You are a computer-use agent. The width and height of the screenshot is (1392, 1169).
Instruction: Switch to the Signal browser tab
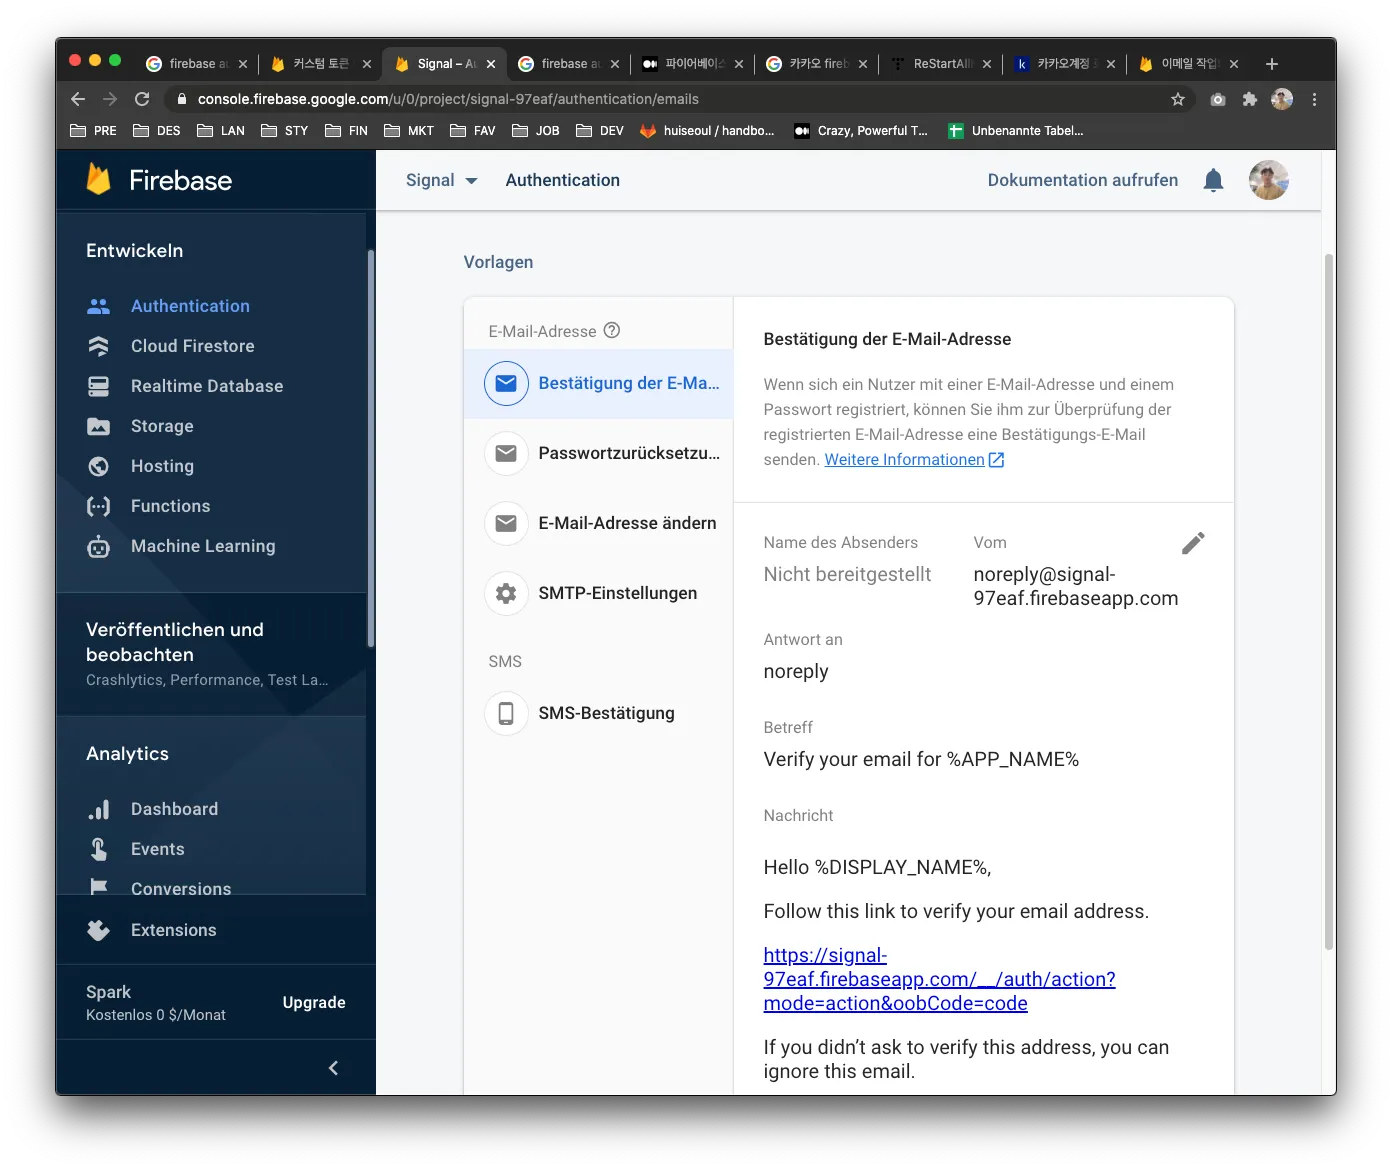click(x=446, y=64)
